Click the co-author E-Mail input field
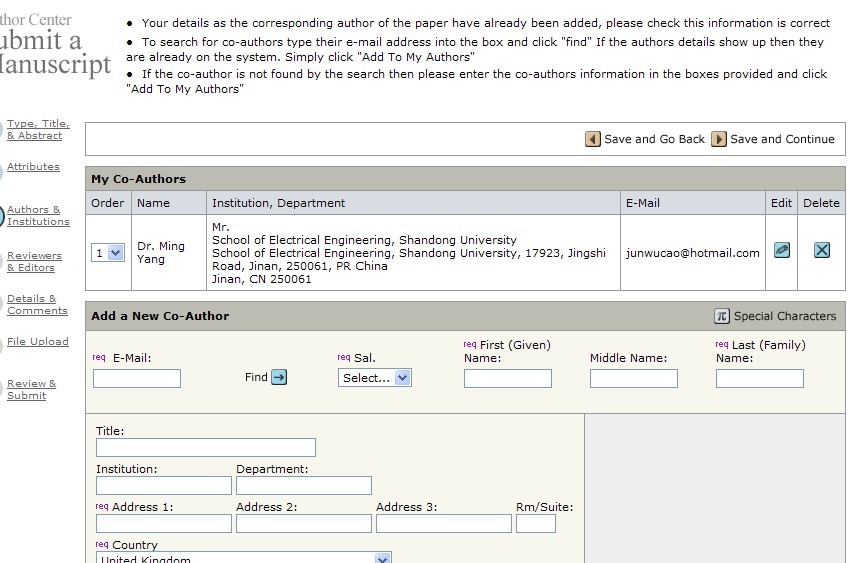 point(137,378)
